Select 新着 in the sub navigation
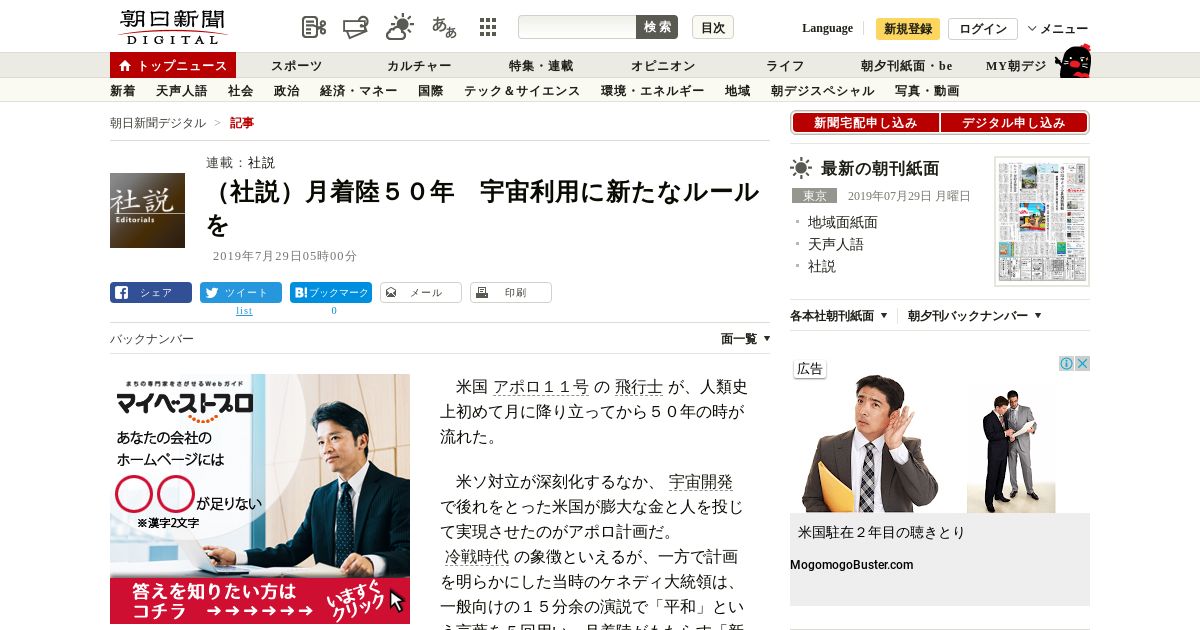The image size is (1200, 630). pyautogui.click(x=123, y=91)
